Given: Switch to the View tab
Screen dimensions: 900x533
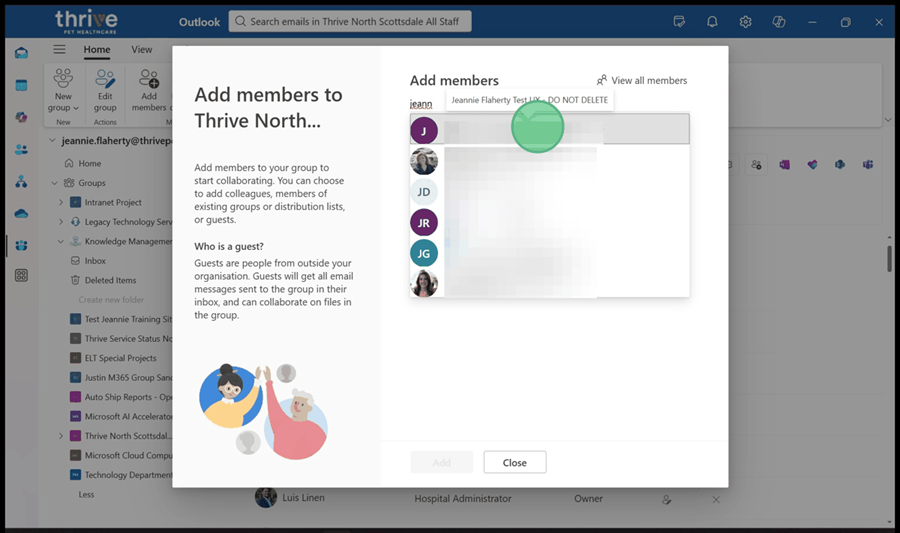Looking at the screenshot, I should click(141, 49).
